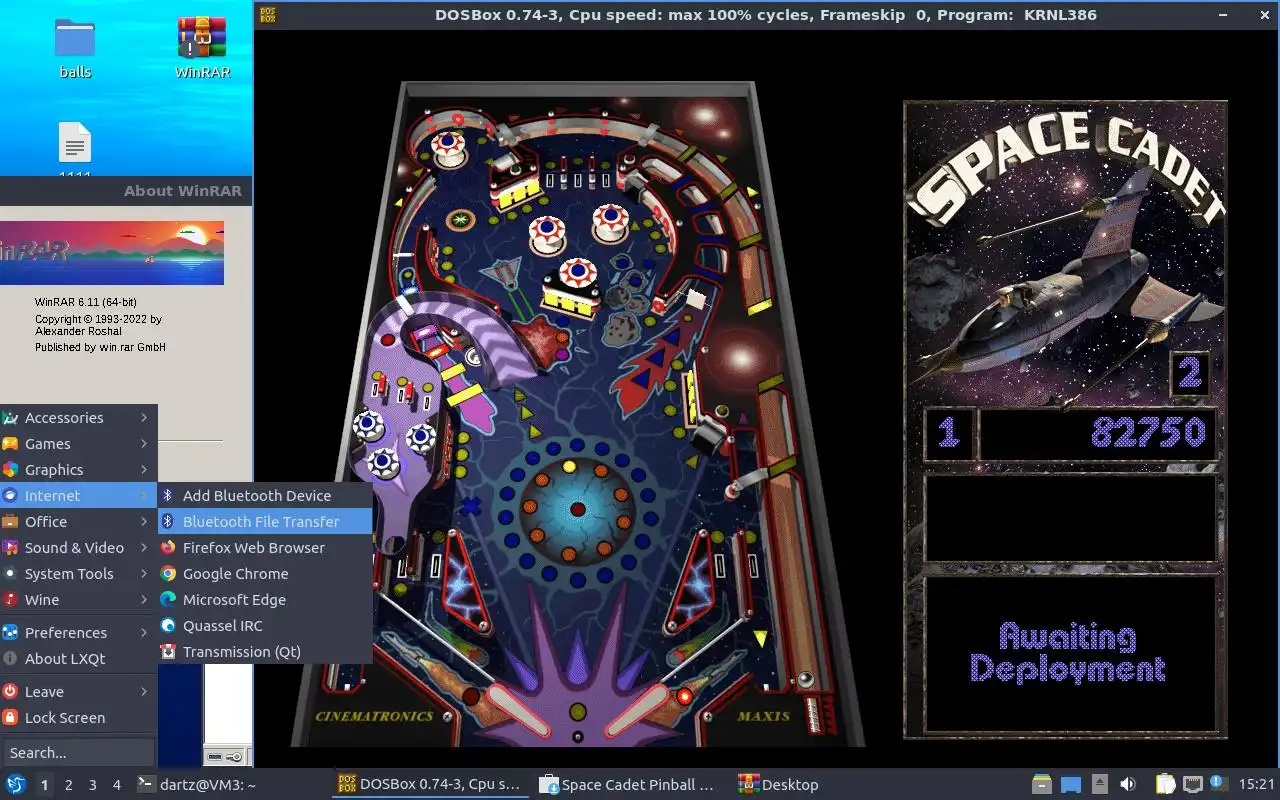Screen dimensions: 1280x800
Task: Activate the WinRAR Desktop taskbar button
Action: point(830,785)
